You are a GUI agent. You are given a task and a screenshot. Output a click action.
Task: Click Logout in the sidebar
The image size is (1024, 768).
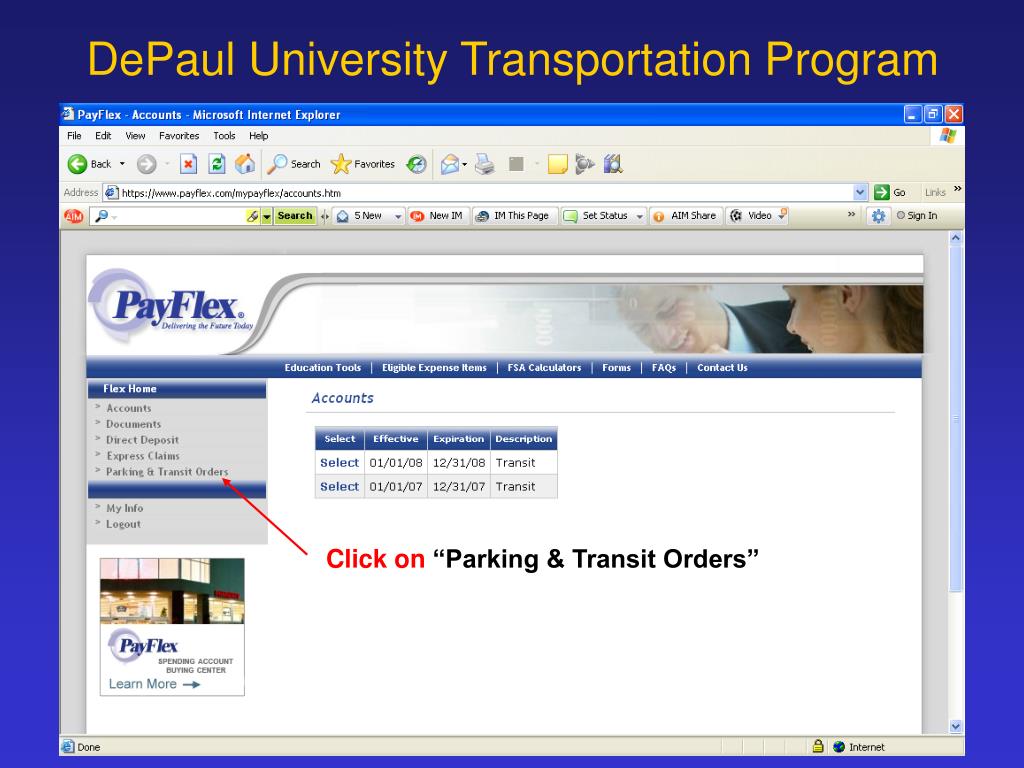123,524
